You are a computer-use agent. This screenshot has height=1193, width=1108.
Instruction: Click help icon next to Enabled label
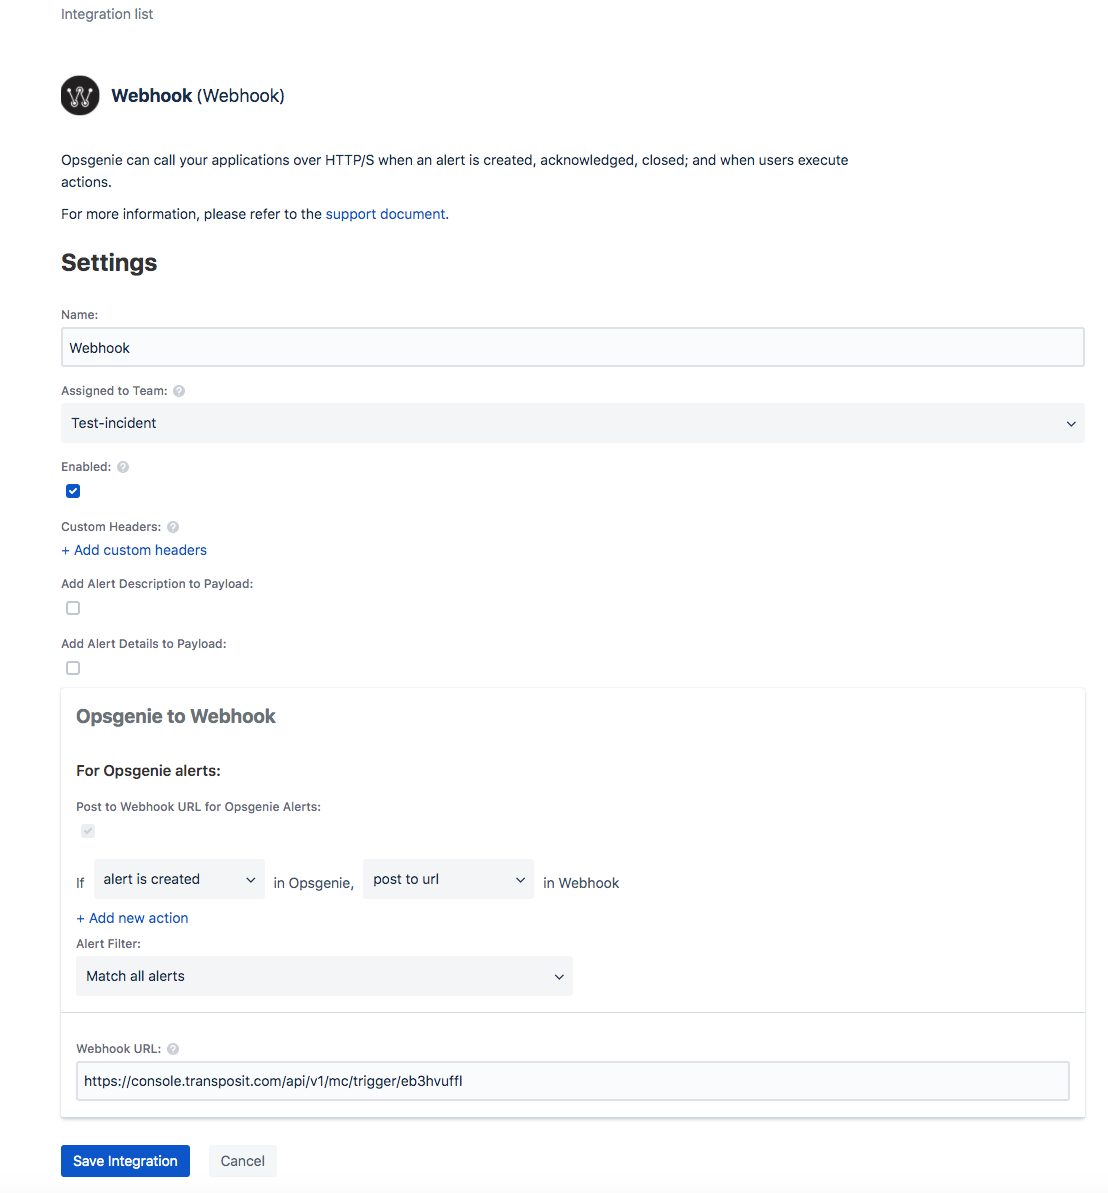123,467
